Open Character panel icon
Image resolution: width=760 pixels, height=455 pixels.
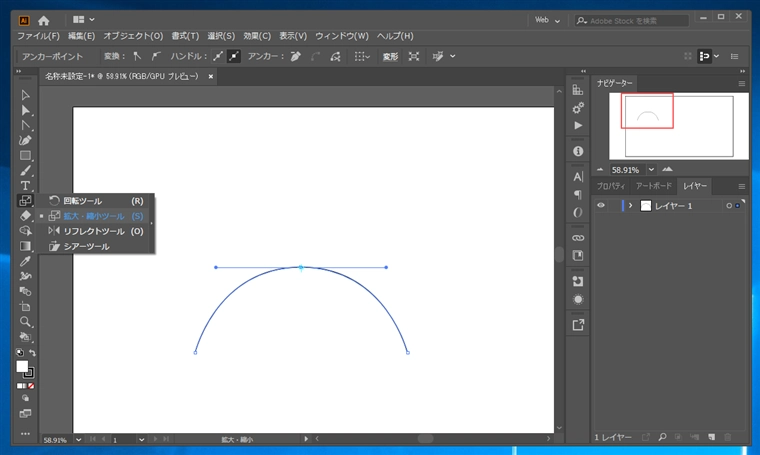[x=578, y=177]
